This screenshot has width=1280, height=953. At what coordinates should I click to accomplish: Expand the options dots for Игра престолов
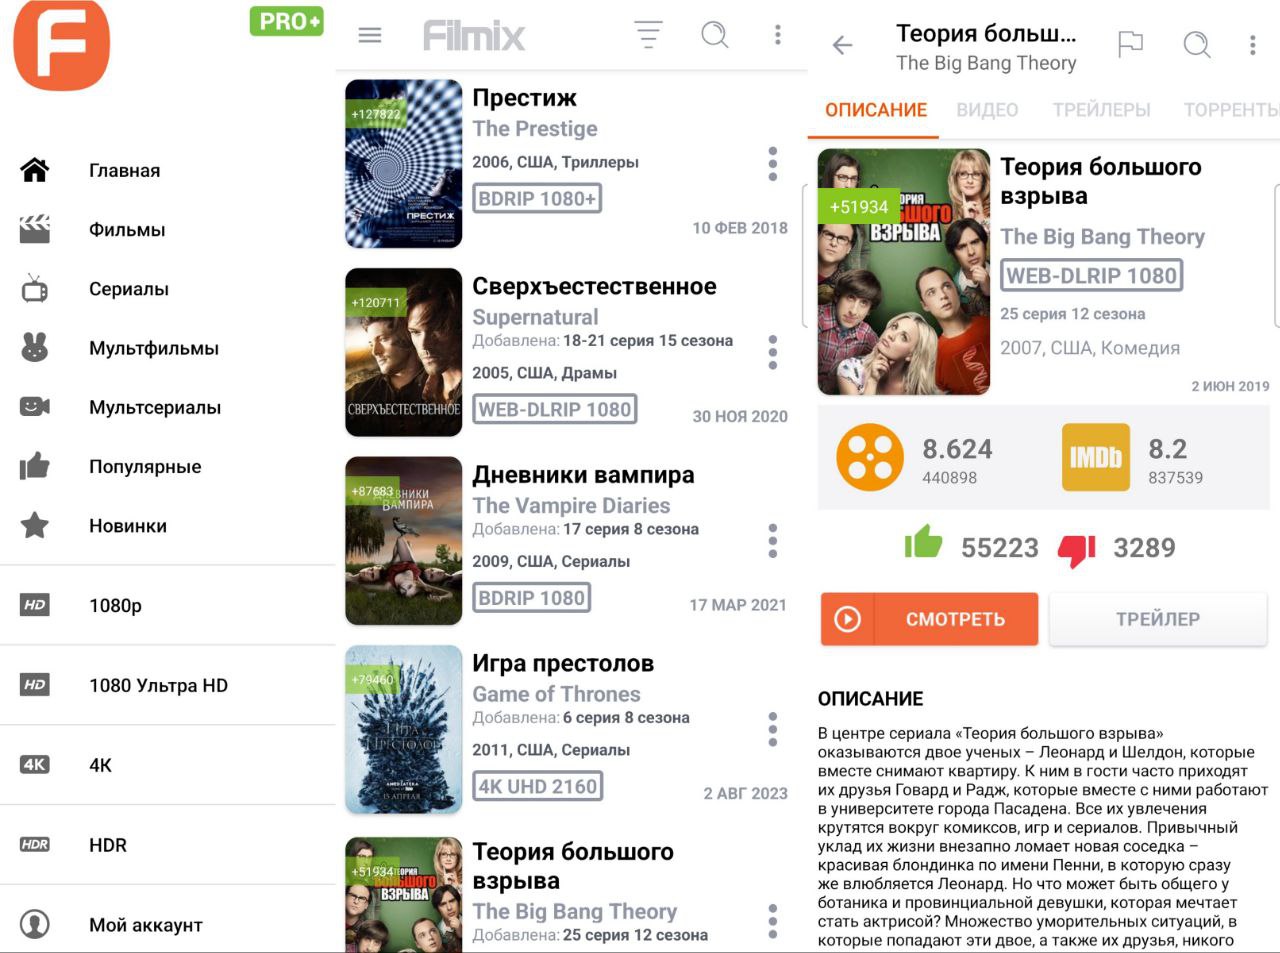(x=772, y=729)
